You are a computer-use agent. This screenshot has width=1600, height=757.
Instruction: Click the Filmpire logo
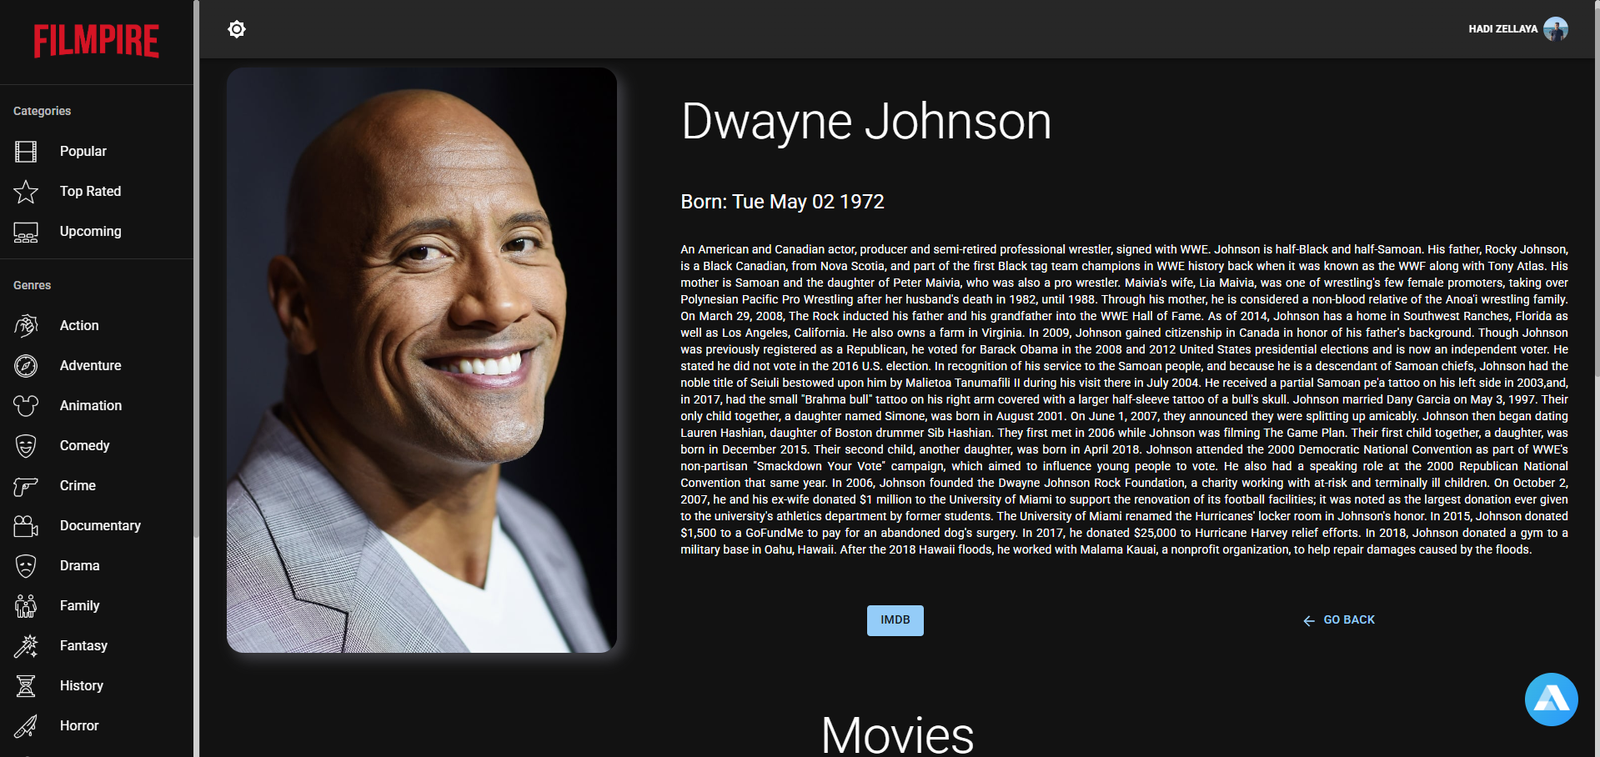[96, 41]
